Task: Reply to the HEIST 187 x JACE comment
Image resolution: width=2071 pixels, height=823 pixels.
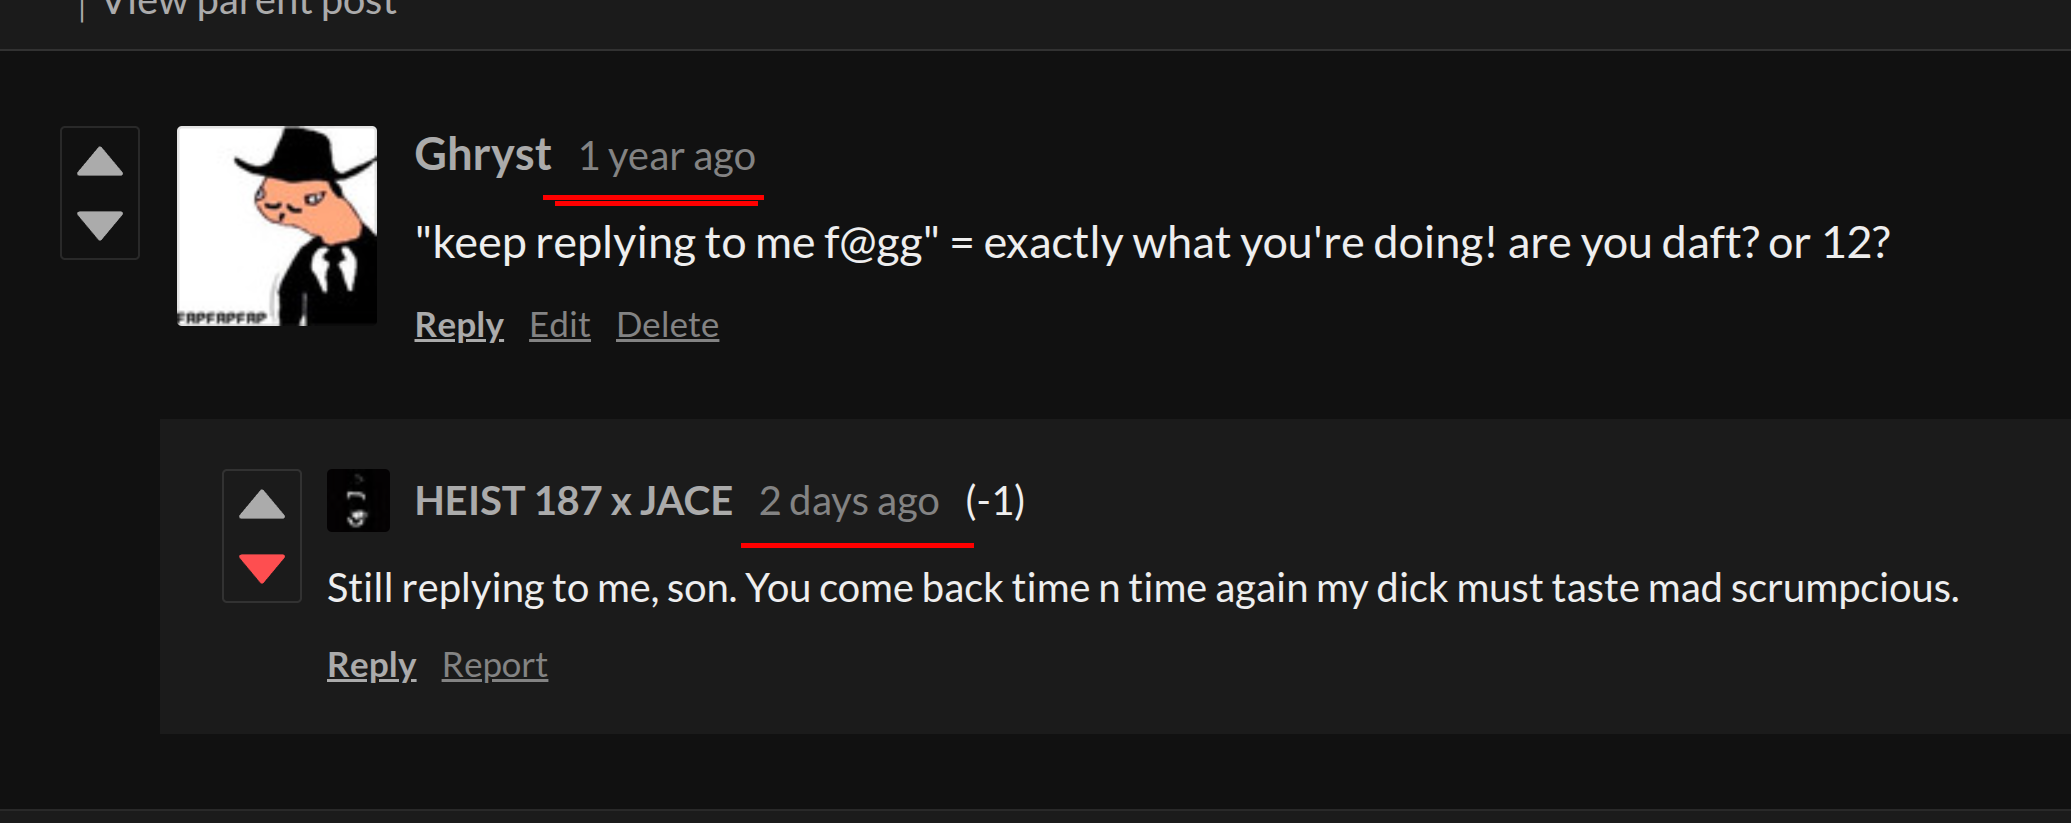Action: tap(371, 665)
